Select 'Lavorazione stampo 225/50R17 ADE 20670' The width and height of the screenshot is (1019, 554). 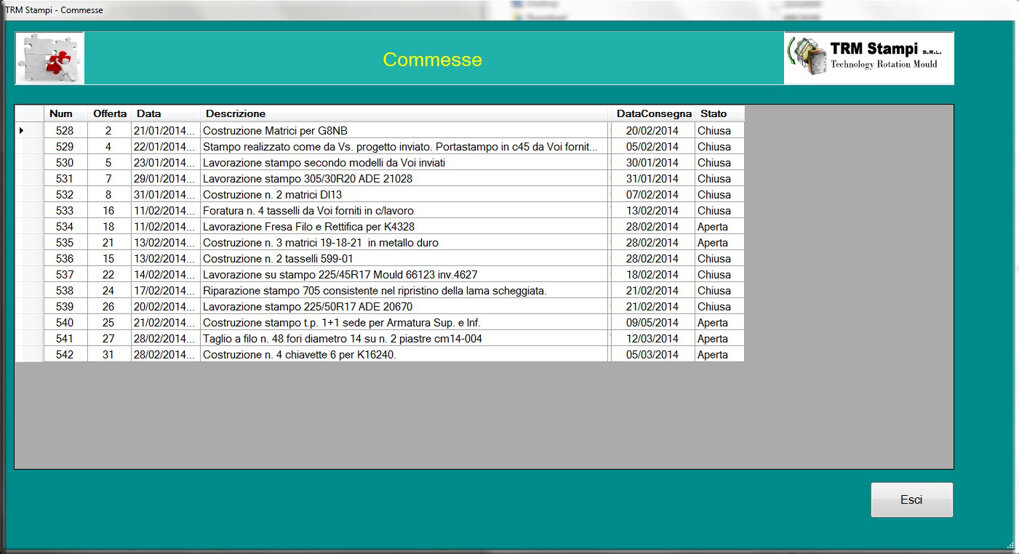pos(406,306)
